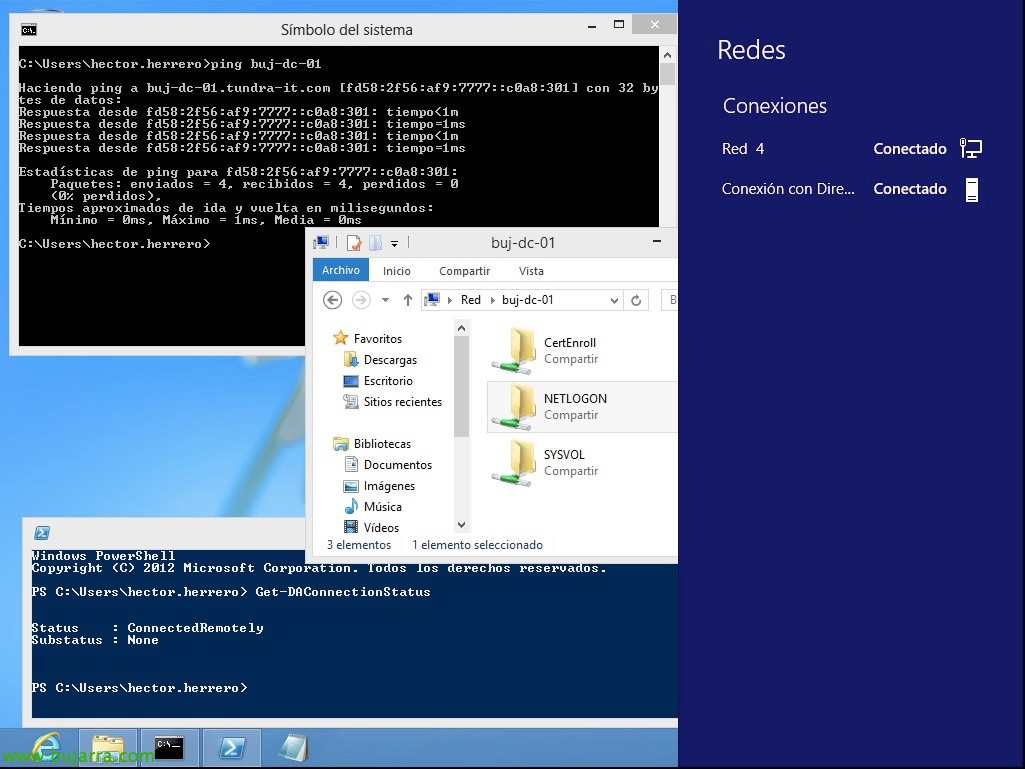Click the computer icon in the address bar
The height and width of the screenshot is (769, 1025).
coord(432,299)
